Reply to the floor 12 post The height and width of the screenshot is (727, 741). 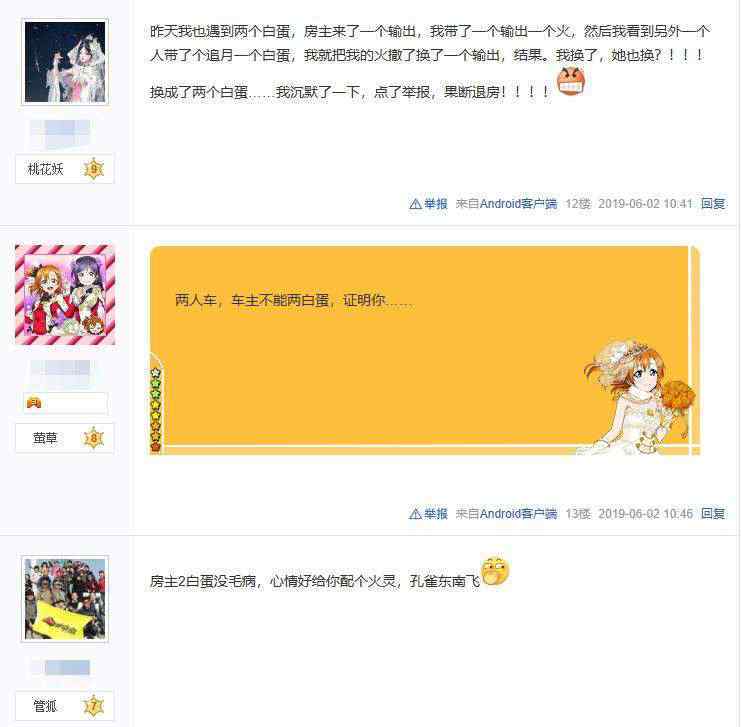[x=713, y=204]
